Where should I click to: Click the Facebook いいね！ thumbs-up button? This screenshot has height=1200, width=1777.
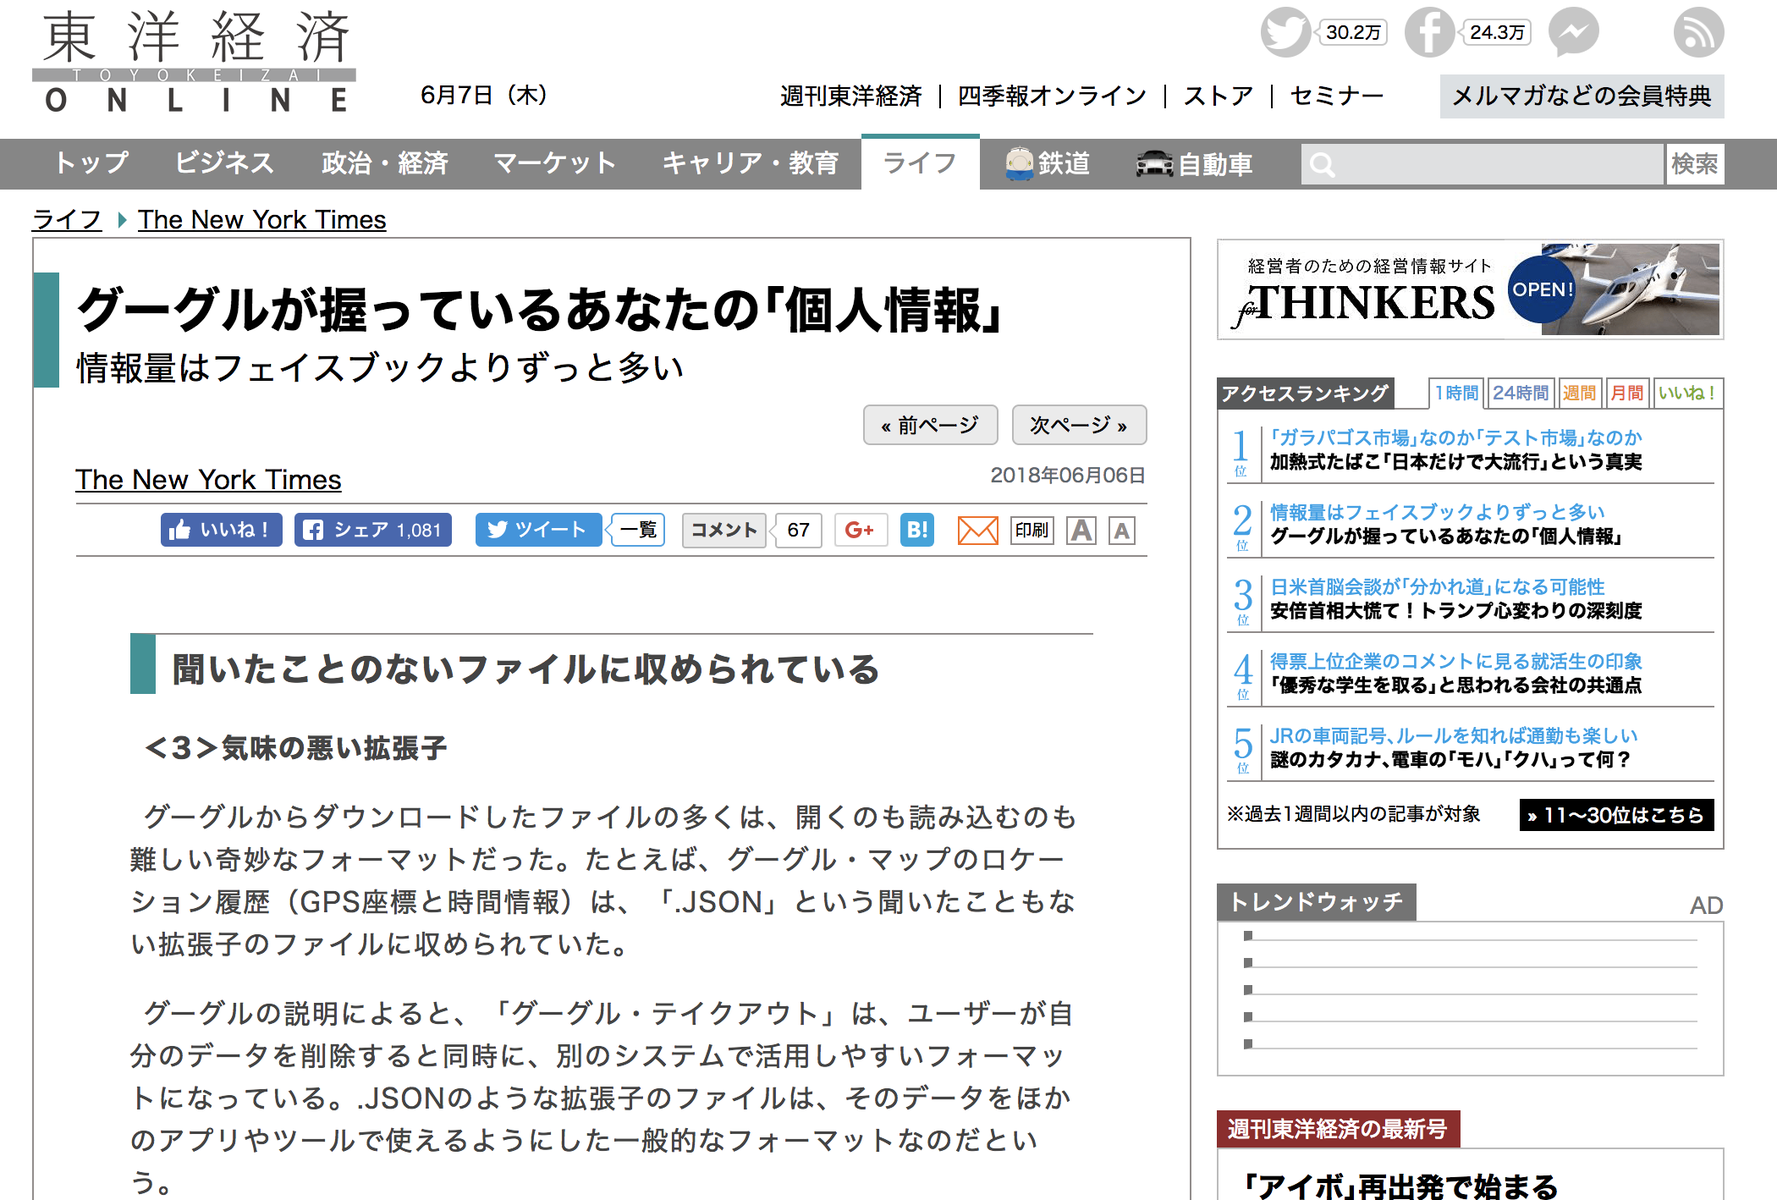pos(221,530)
